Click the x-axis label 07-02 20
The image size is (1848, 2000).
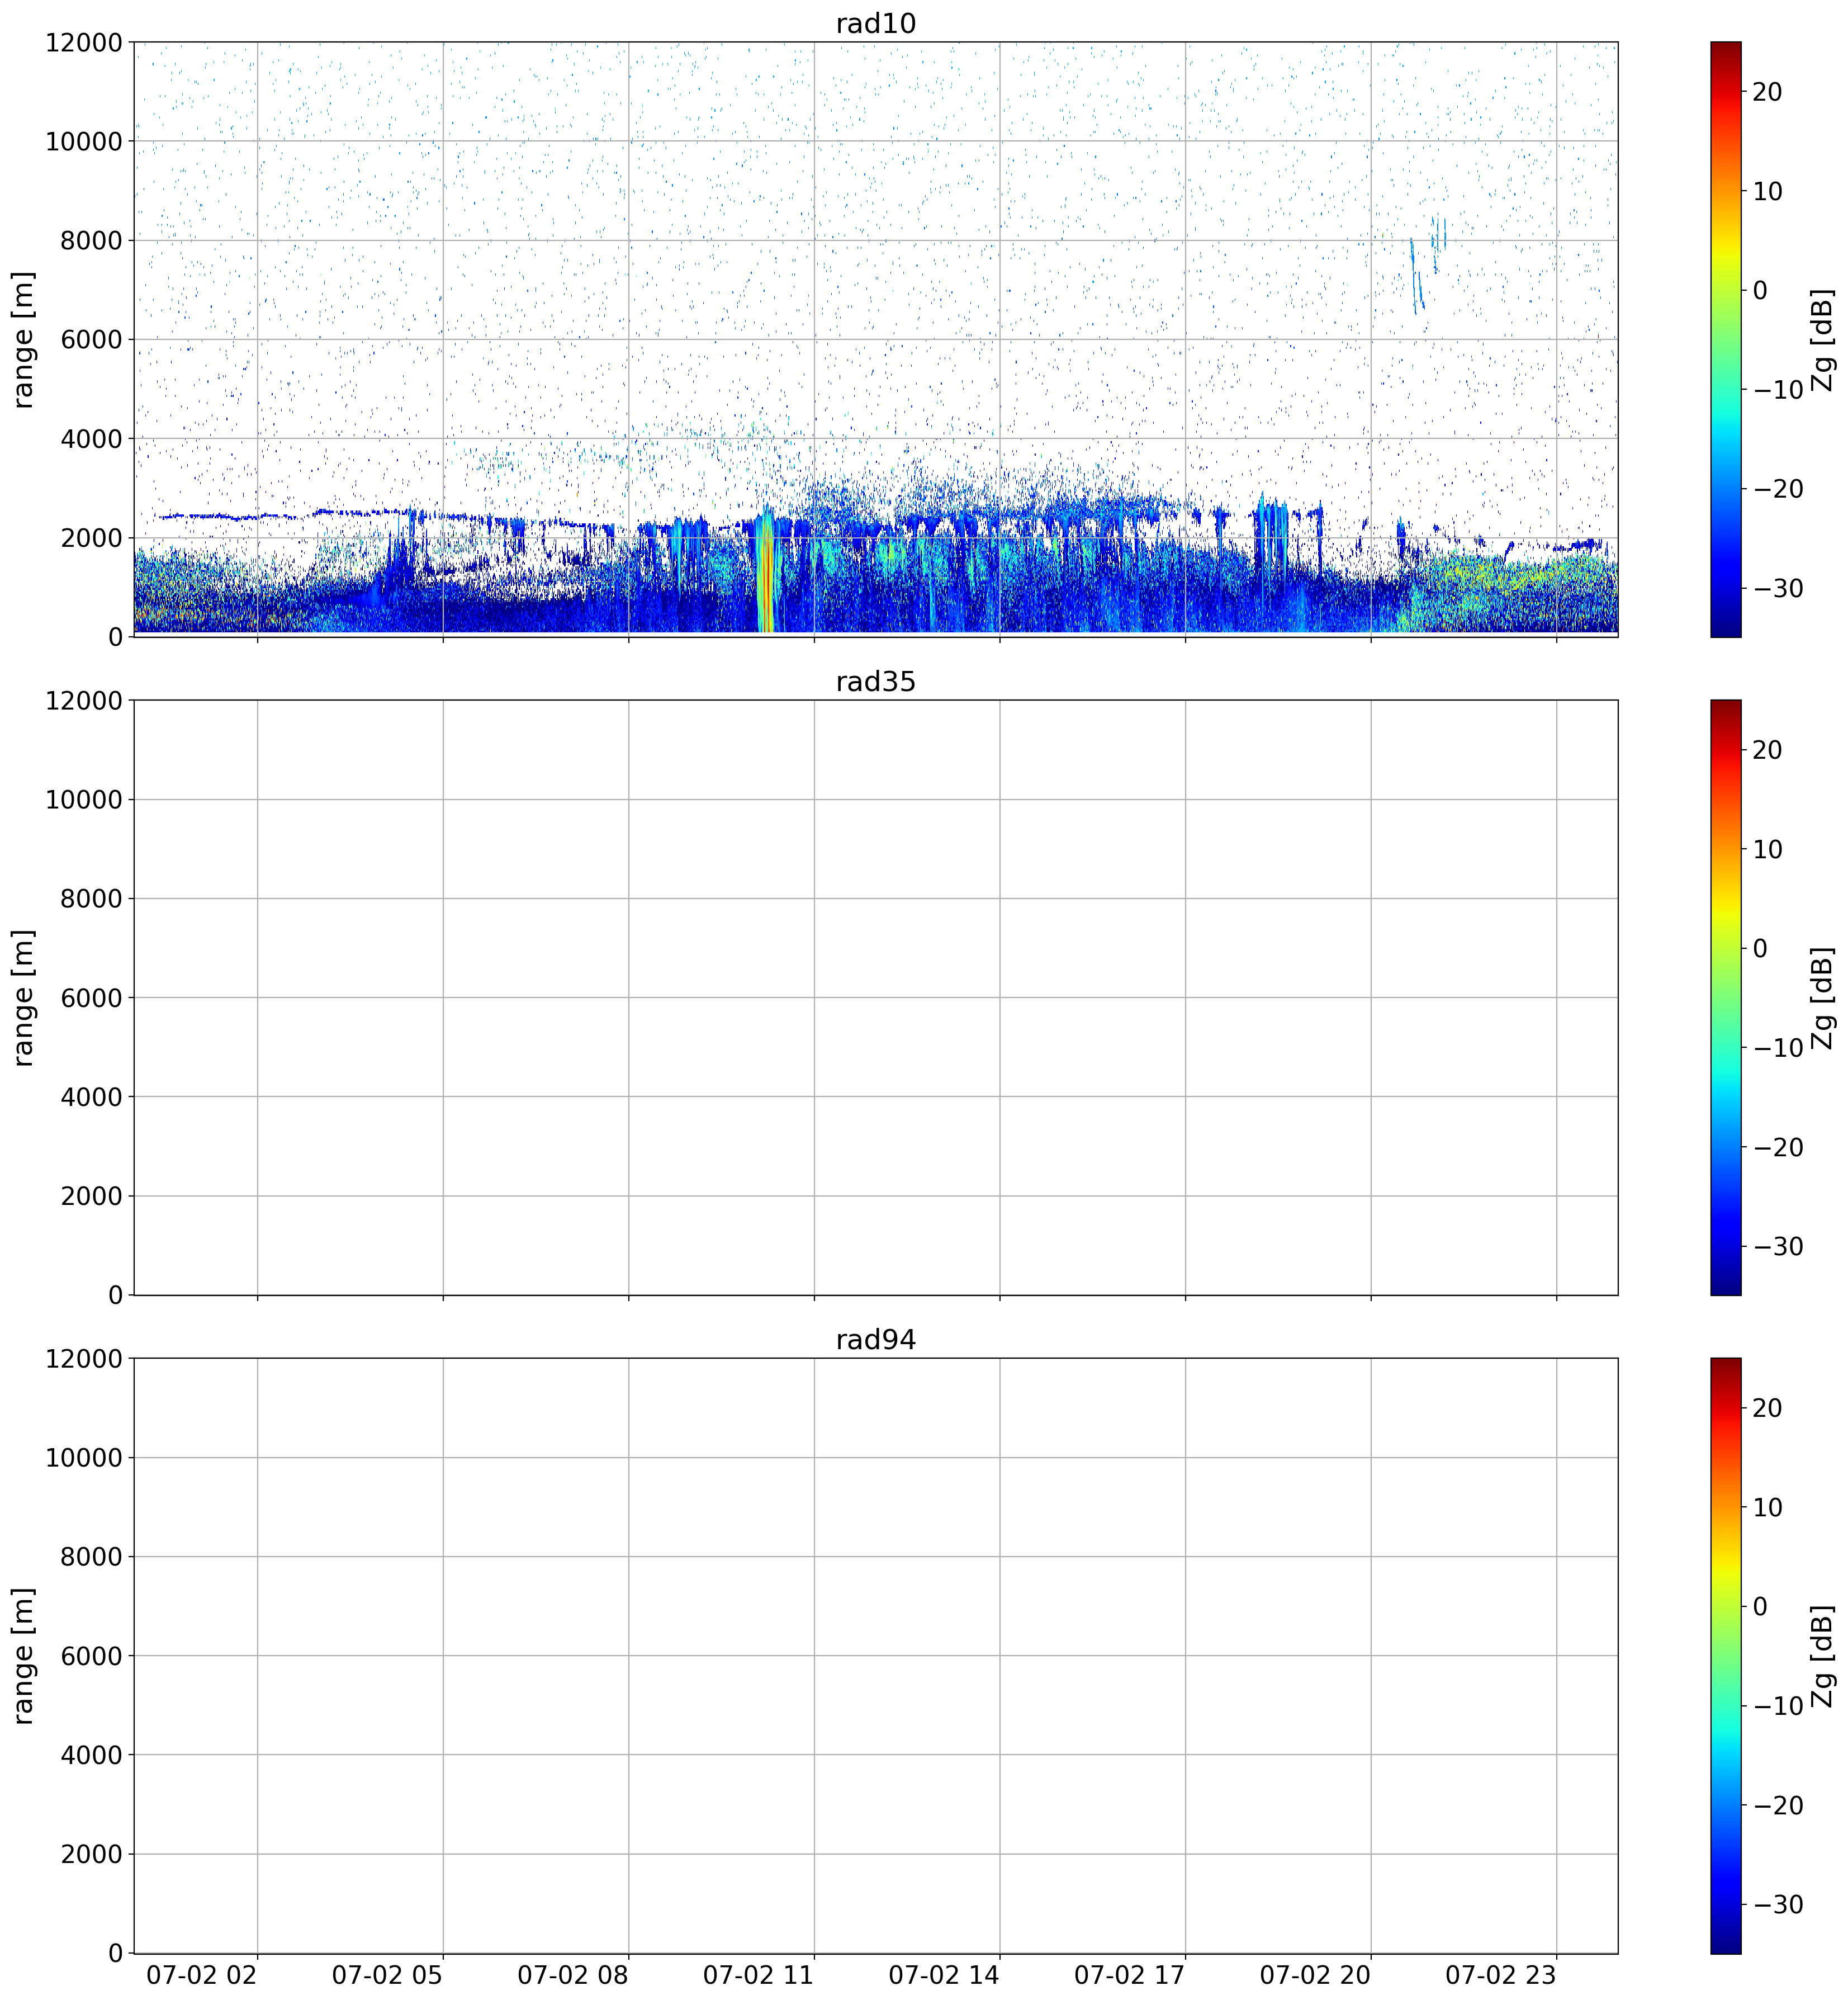1315,1976
